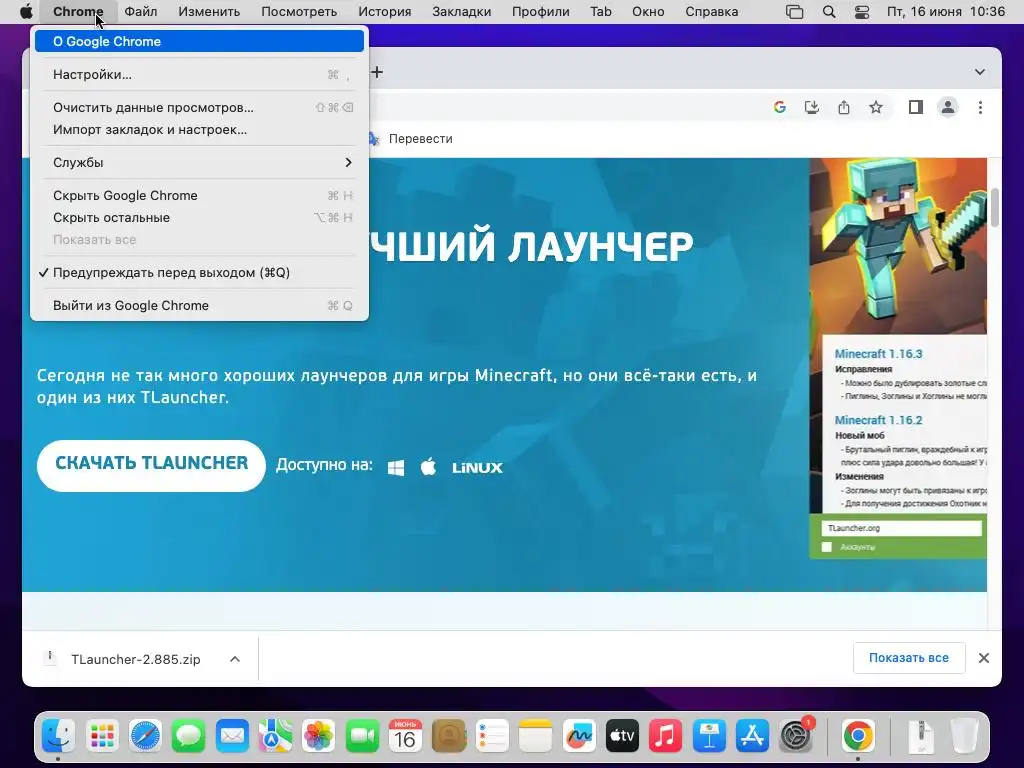Open Chrome three-dot menu

click(x=980, y=107)
